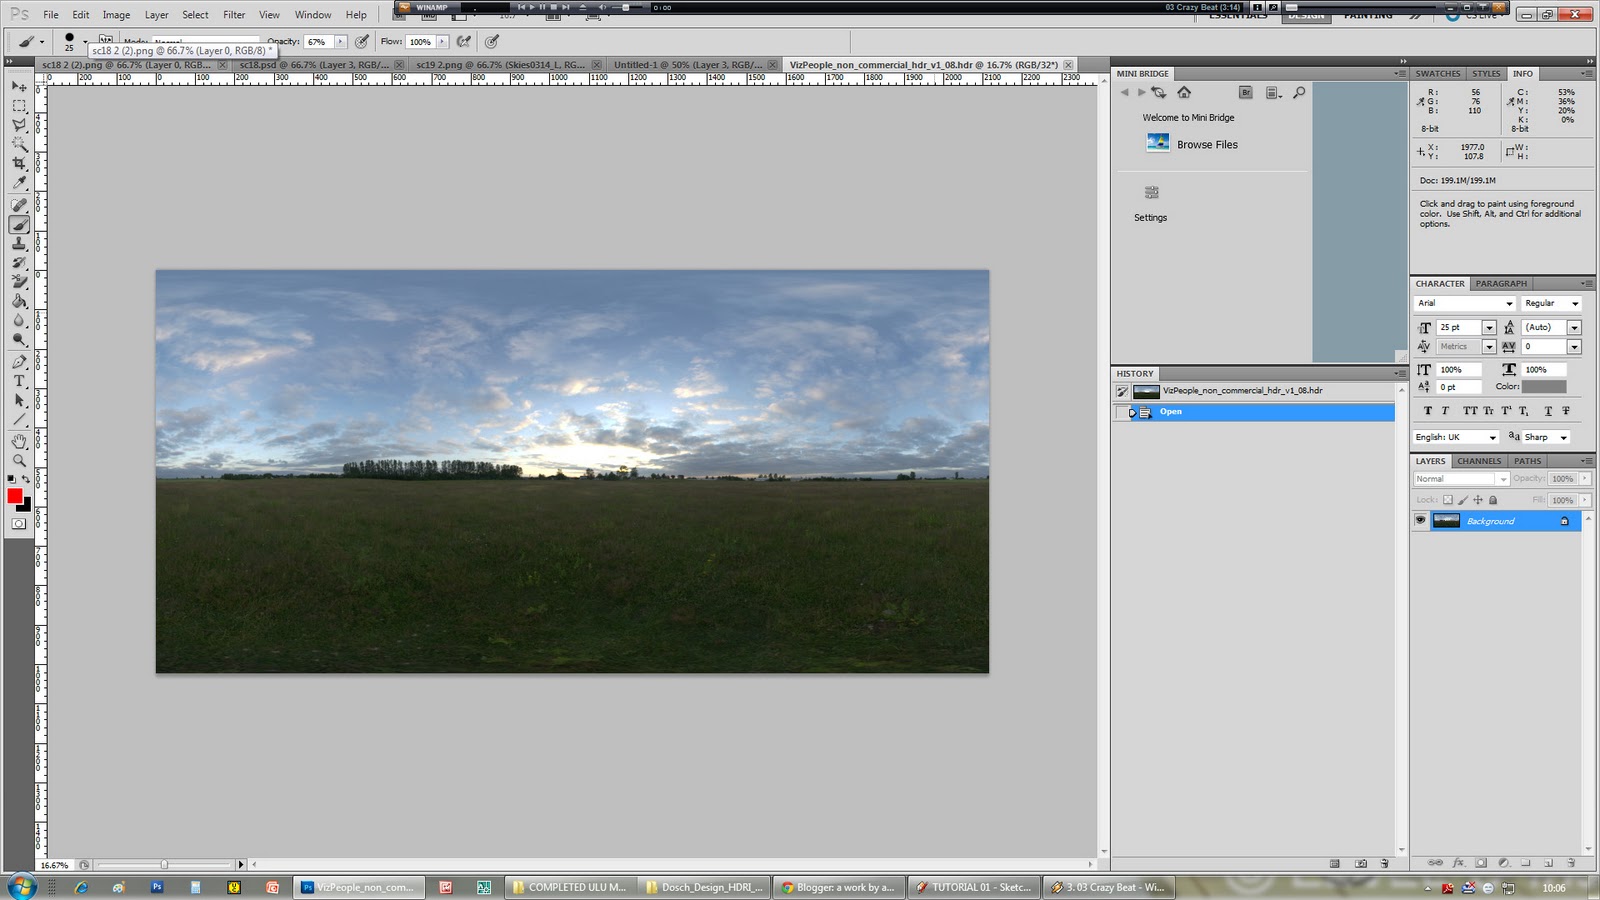Image resolution: width=1600 pixels, height=900 pixels.
Task: Open the Filter menu
Action: (x=234, y=14)
